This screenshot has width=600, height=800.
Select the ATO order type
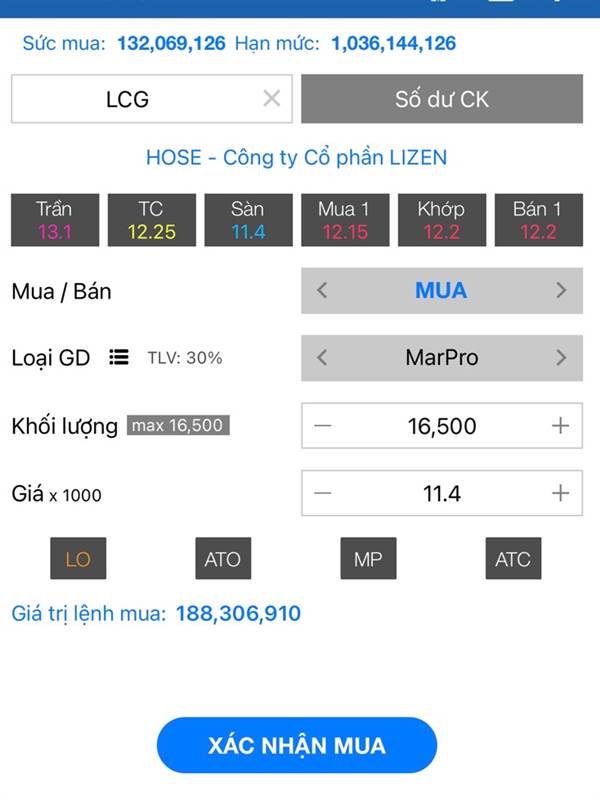[223, 558]
